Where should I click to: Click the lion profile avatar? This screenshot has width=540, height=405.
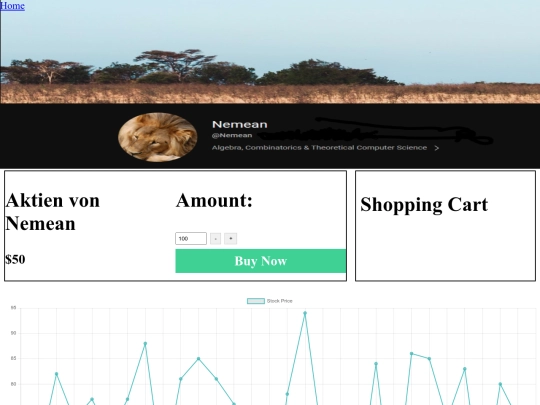click(158, 137)
